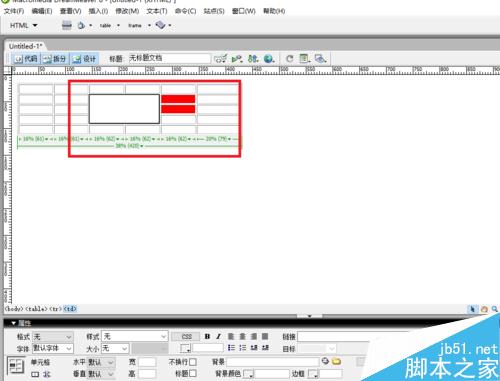Open the 背景颜色 color swatch

pyautogui.click(x=248, y=374)
